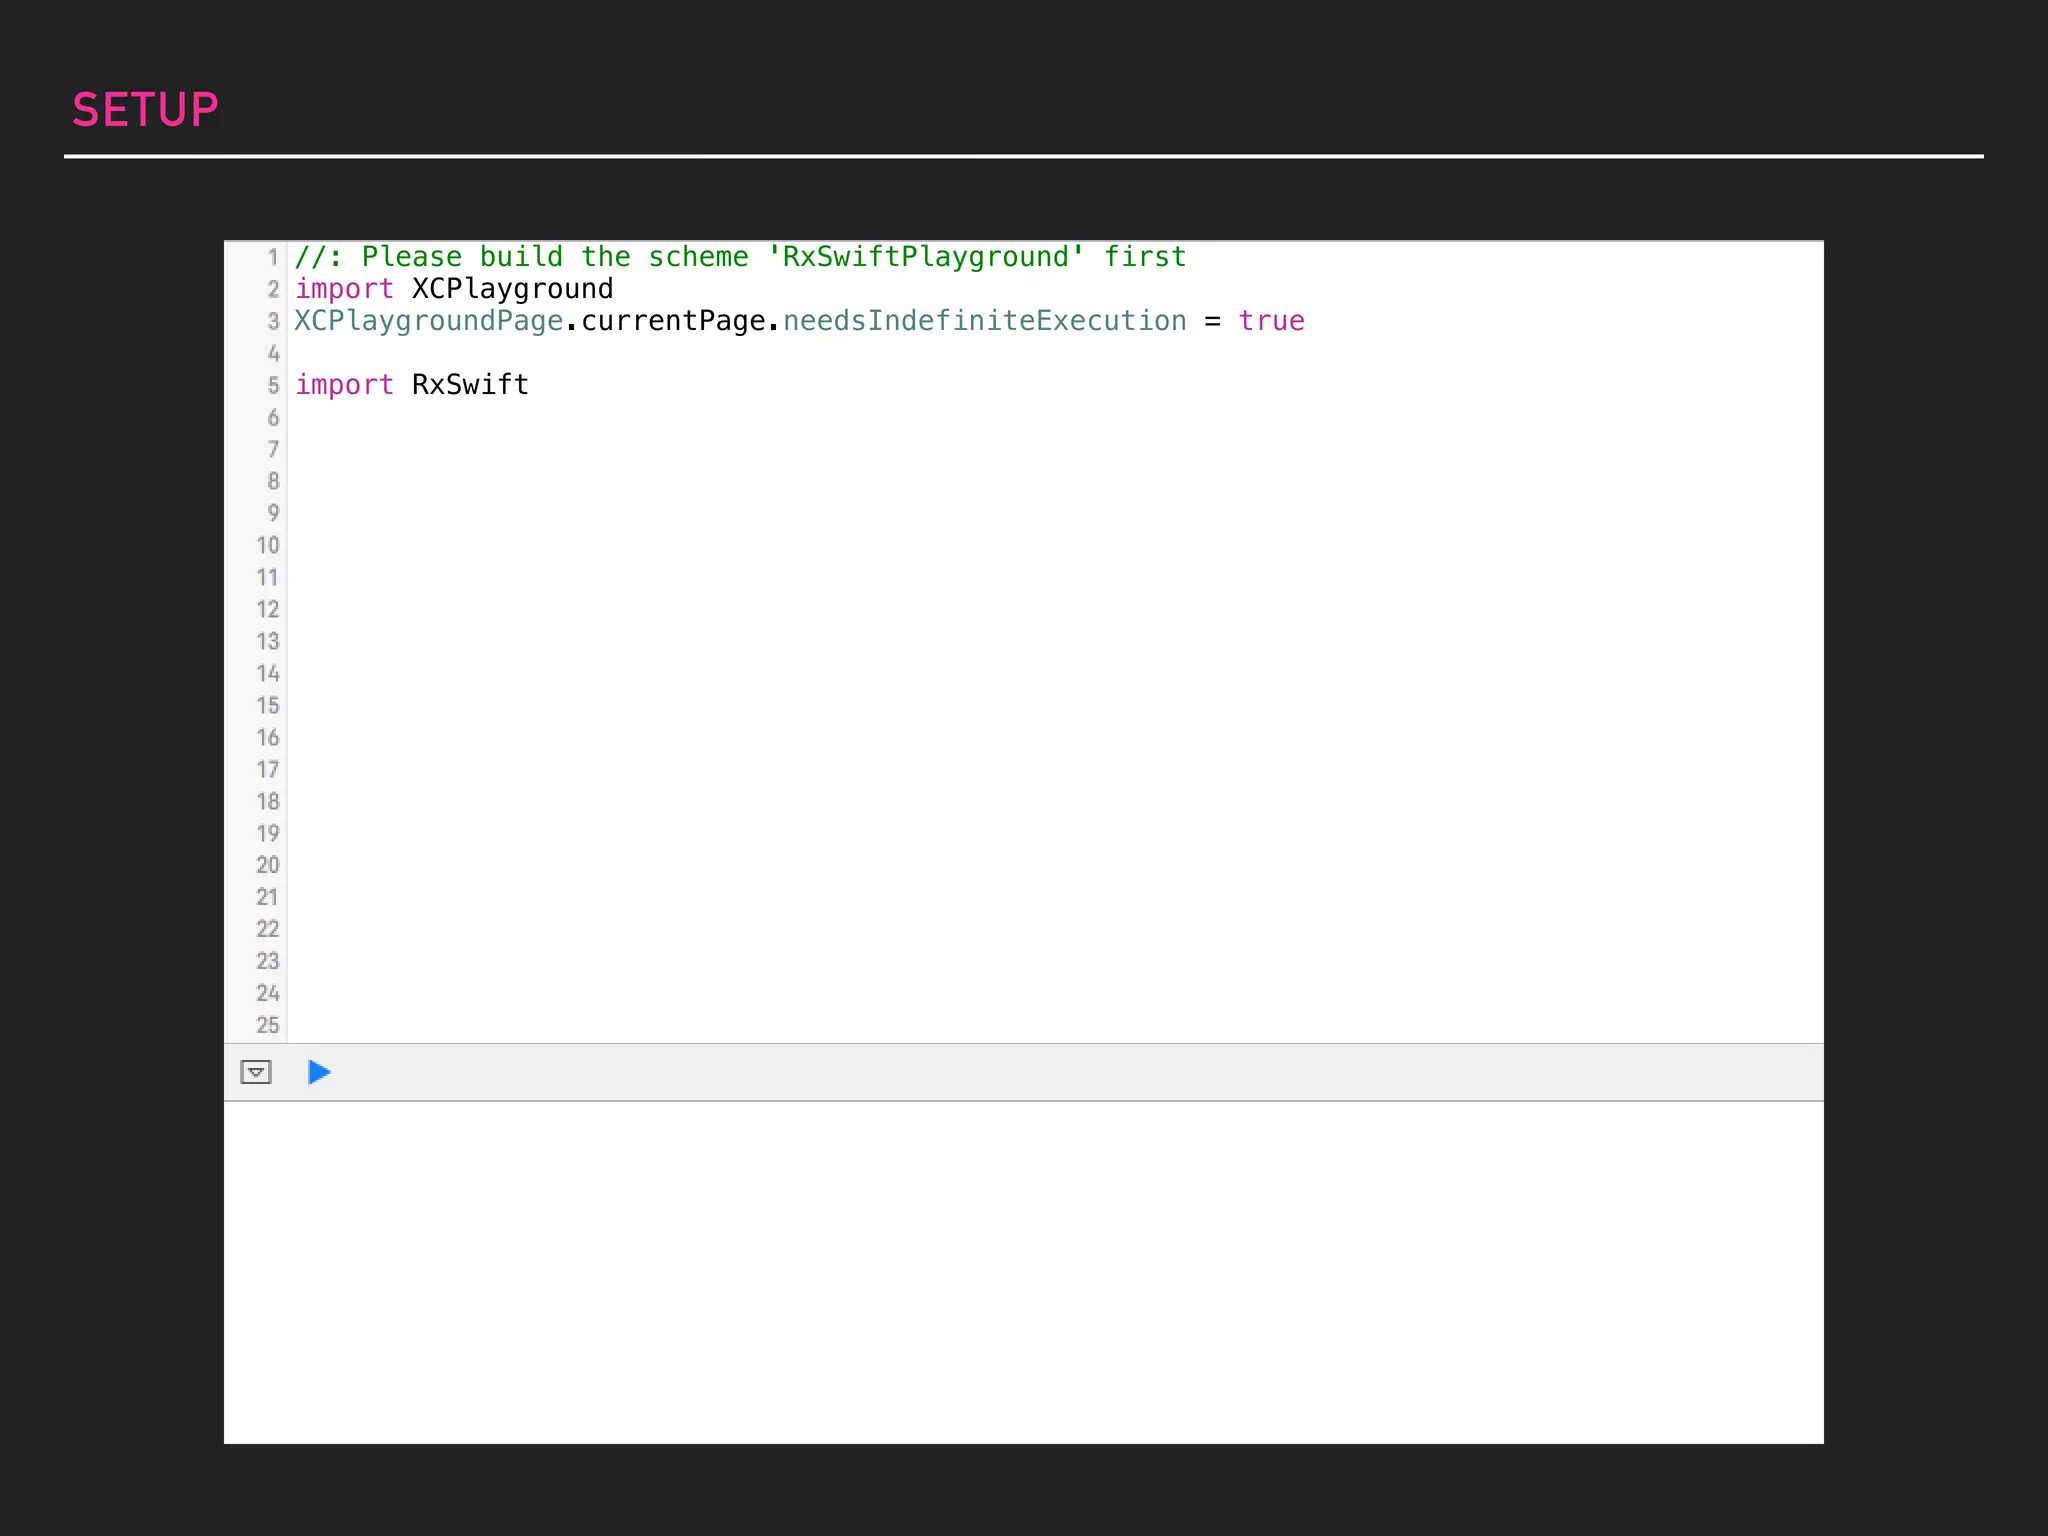Viewport: 2048px width, 1536px height.
Task: Click the import keyword on line 2
Action: point(344,289)
